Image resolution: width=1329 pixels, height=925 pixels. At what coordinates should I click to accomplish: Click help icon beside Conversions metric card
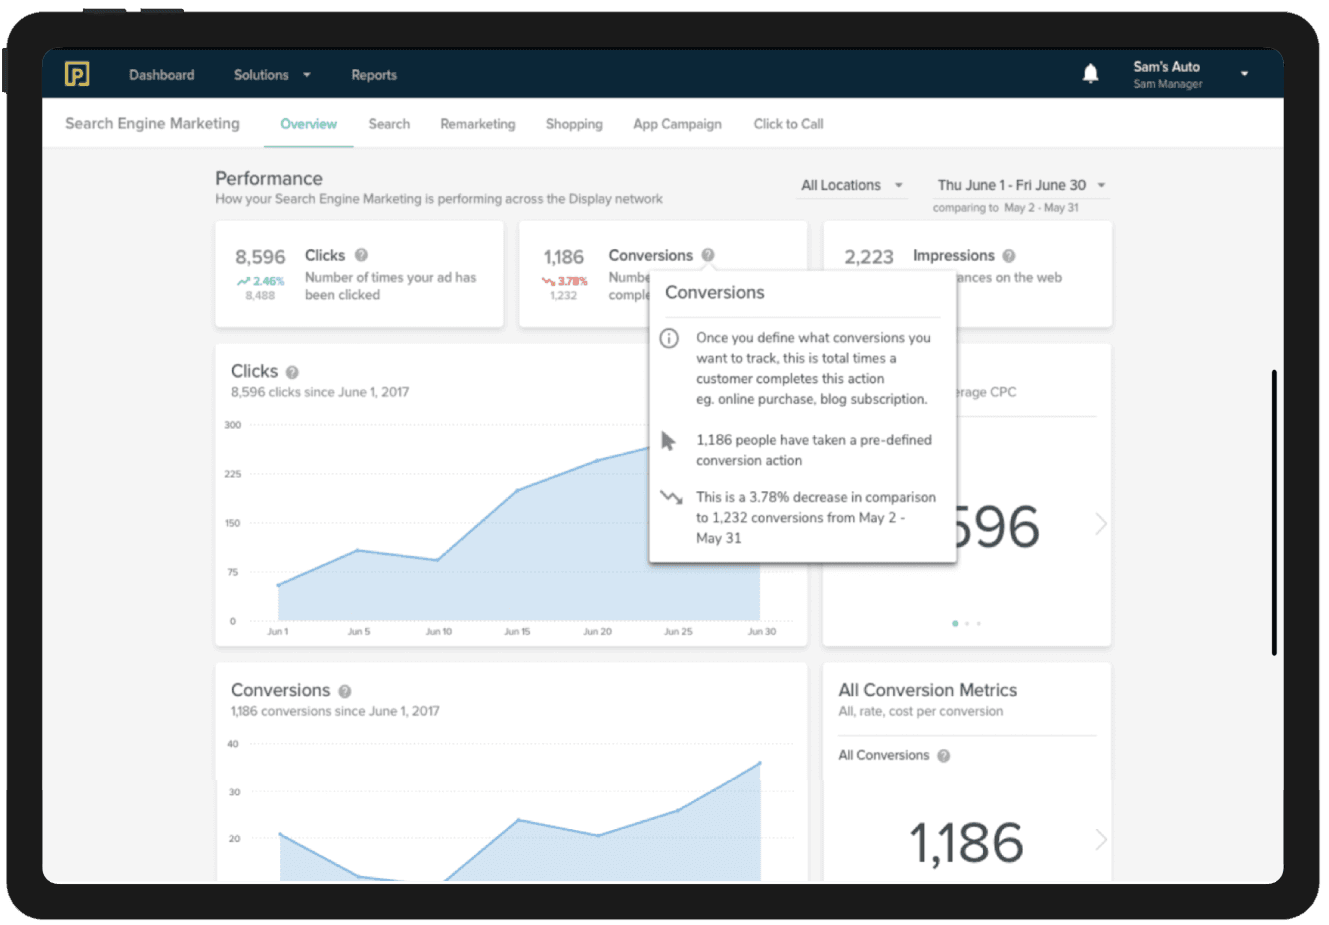[x=708, y=255]
